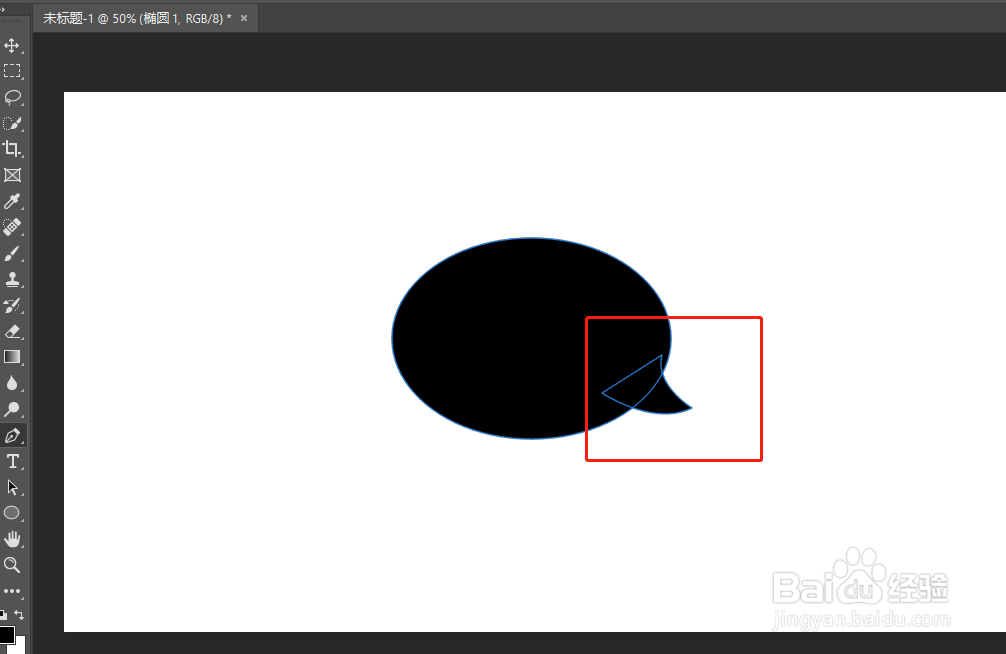Viewport: 1006px width, 654px height.
Task: Select the Horizontal Type tool
Action: (12, 461)
